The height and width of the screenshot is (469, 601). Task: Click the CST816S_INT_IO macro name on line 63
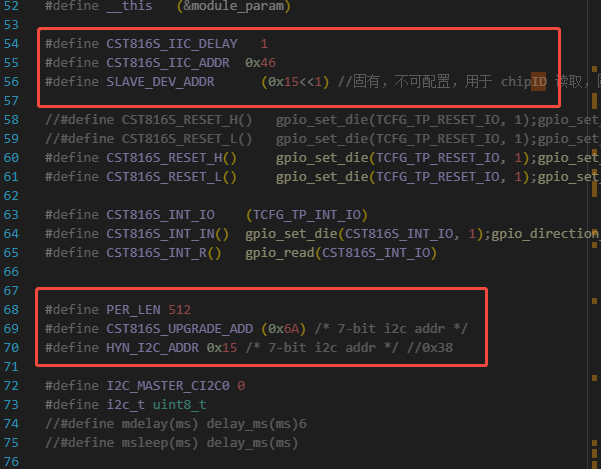(x=161, y=215)
